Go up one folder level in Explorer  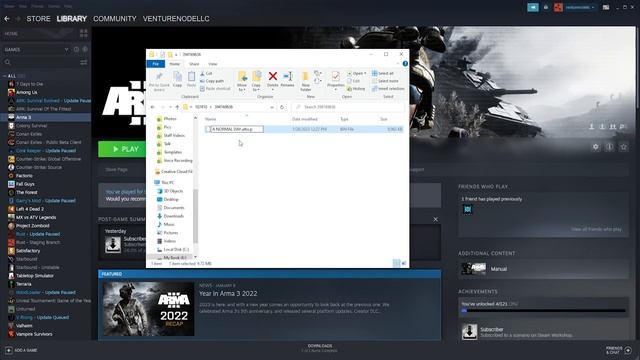click(x=177, y=107)
